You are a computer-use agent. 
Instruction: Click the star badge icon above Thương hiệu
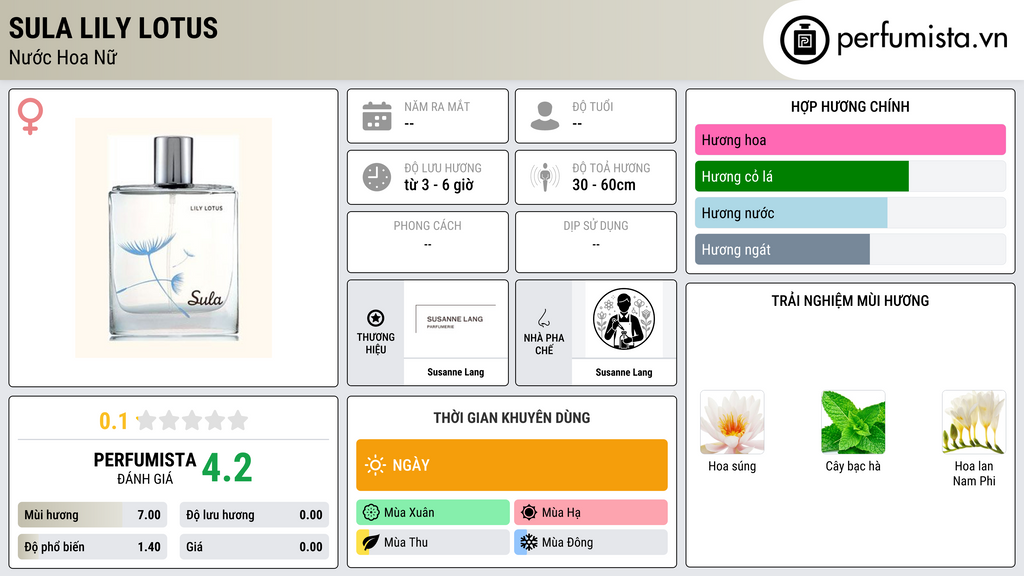coord(376,318)
